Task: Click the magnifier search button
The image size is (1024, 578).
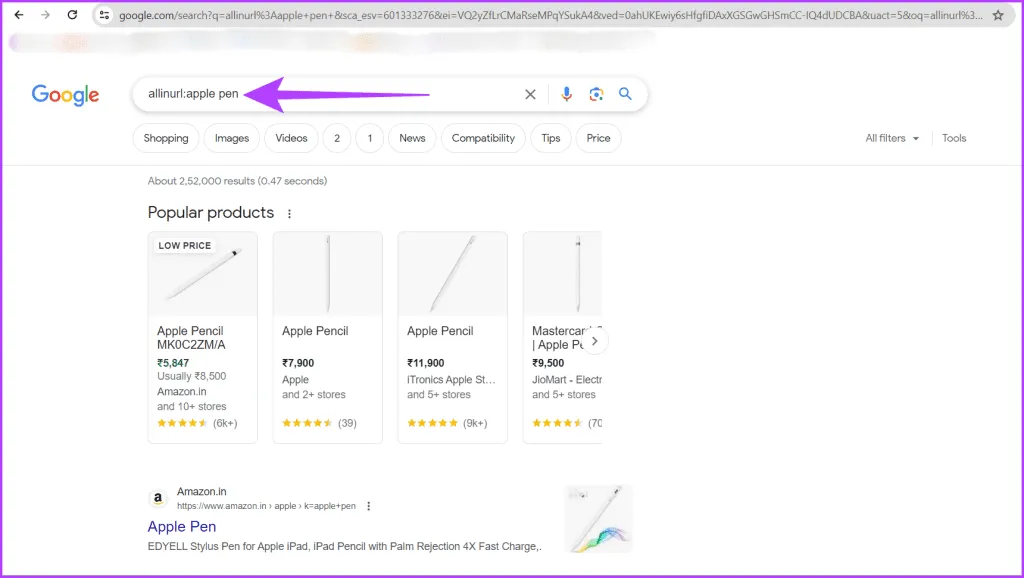Action: pyautogui.click(x=625, y=94)
